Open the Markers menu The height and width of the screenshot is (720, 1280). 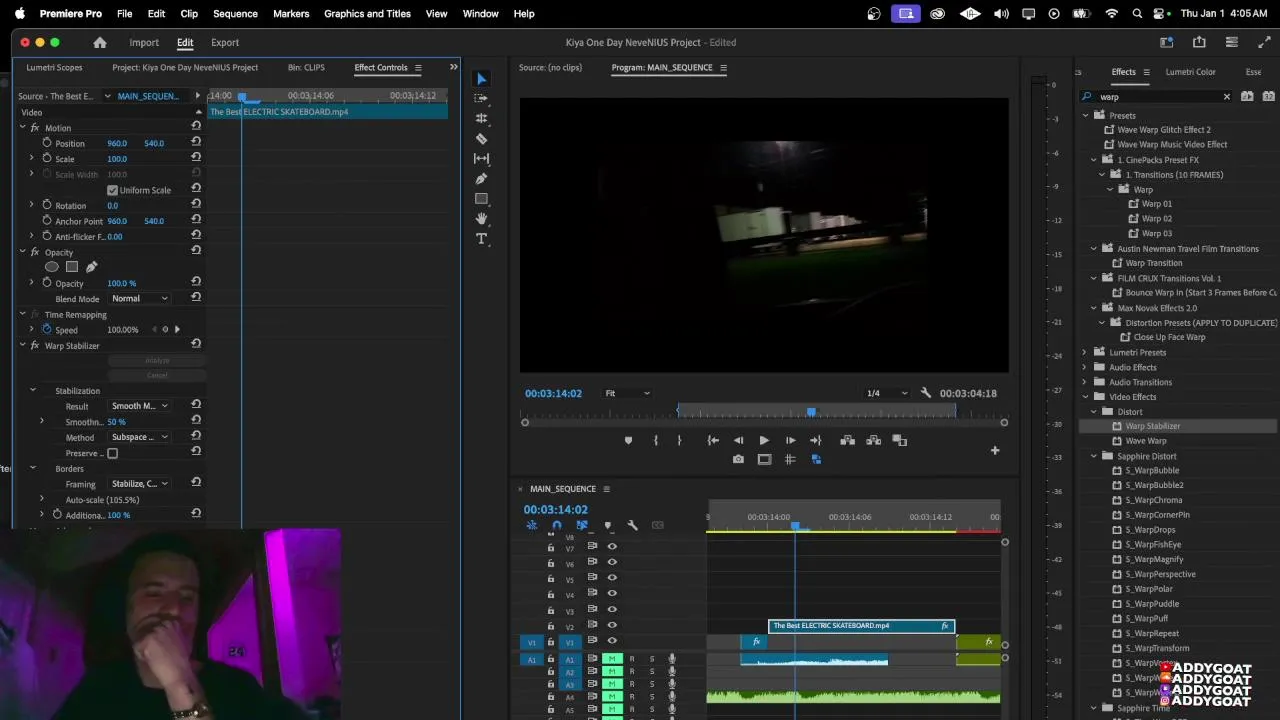point(291,14)
